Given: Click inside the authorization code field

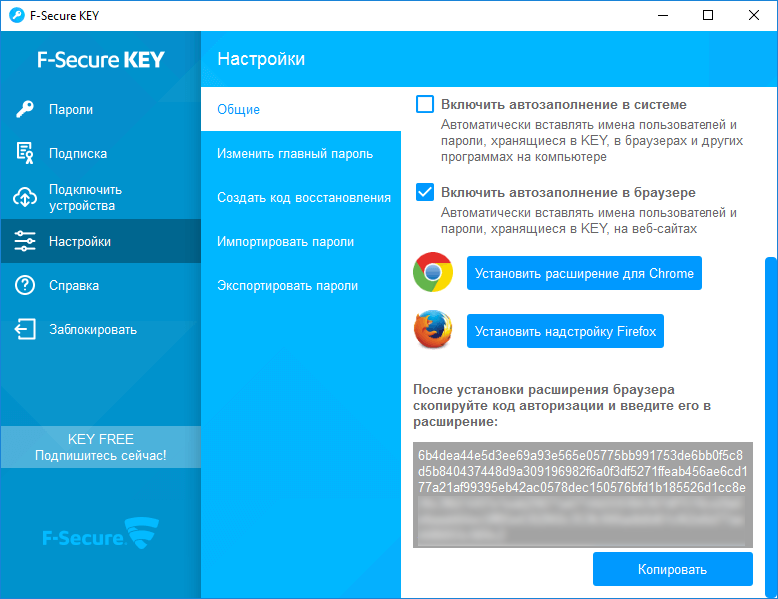Looking at the screenshot, I should coord(583,495).
